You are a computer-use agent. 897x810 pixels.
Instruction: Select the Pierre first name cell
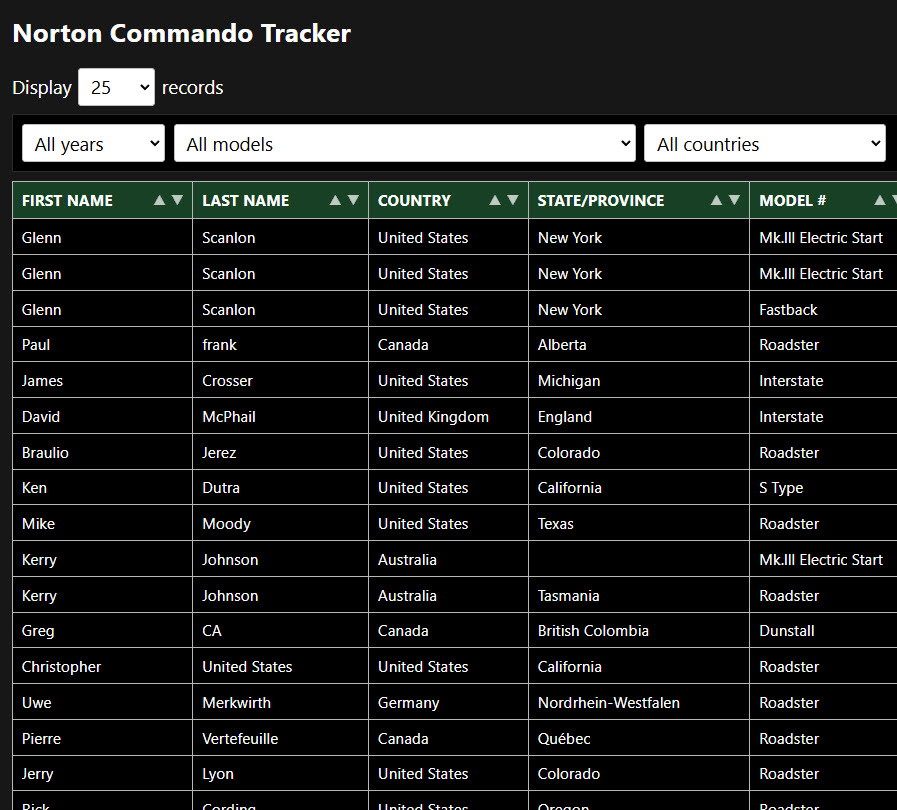pos(102,738)
